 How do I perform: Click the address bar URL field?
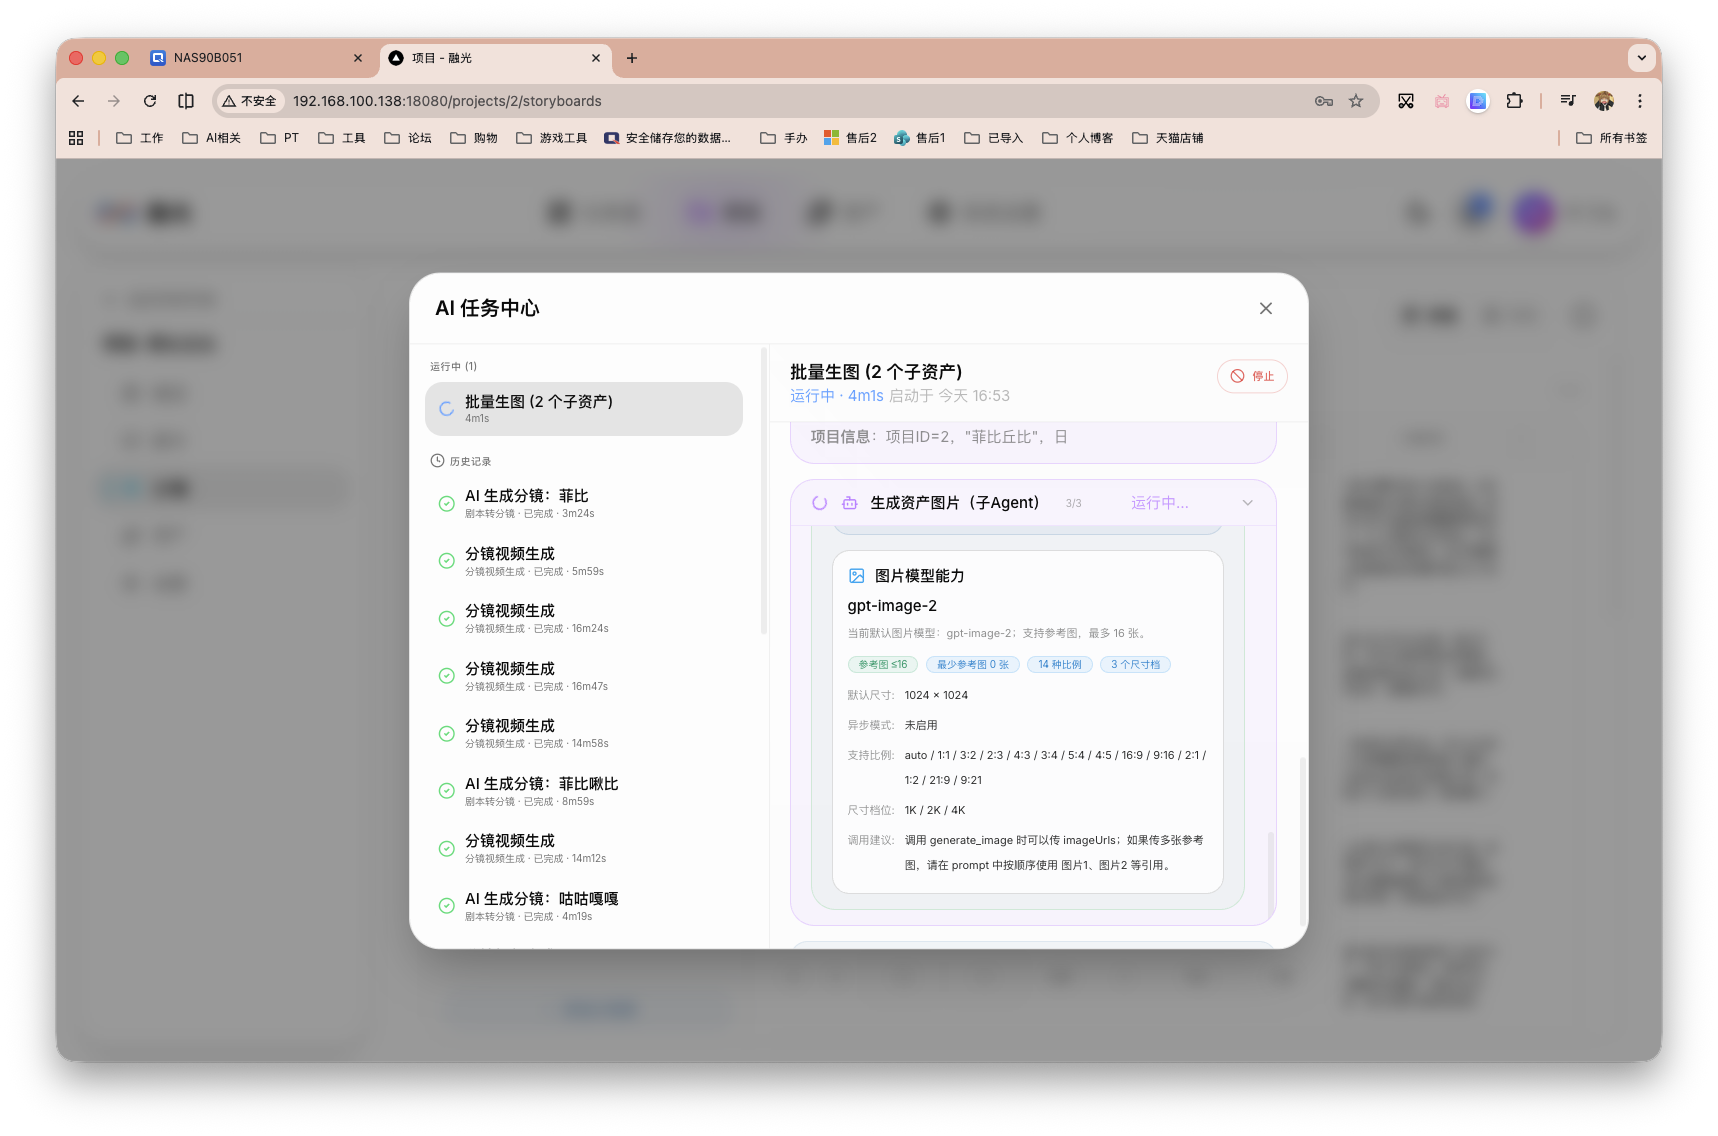click(795, 101)
